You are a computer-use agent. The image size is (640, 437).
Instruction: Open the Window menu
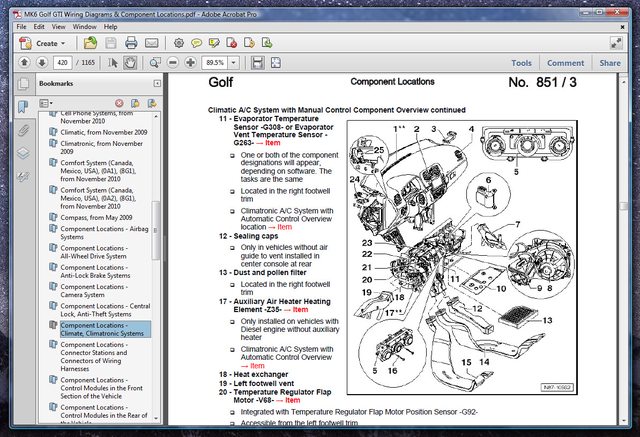[84, 27]
